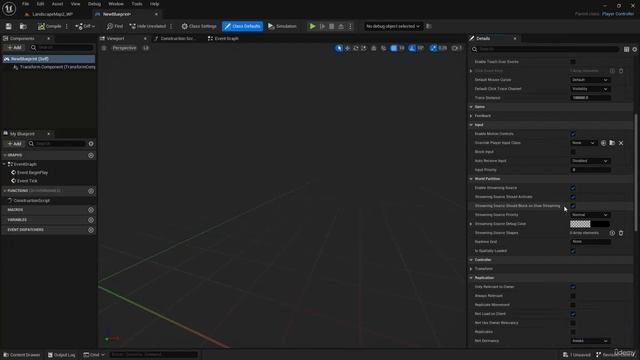The height and width of the screenshot is (360, 640).
Task: Open the Details panel settings gear
Action: point(635,49)
